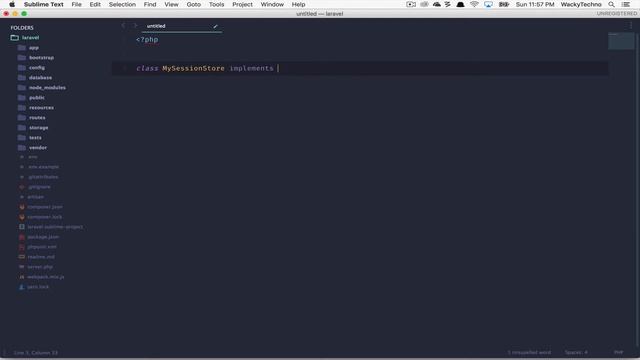Open the PHP syntax selector in status bar
Viewport: 640px width, 360px height.
(x=619, y=353)
